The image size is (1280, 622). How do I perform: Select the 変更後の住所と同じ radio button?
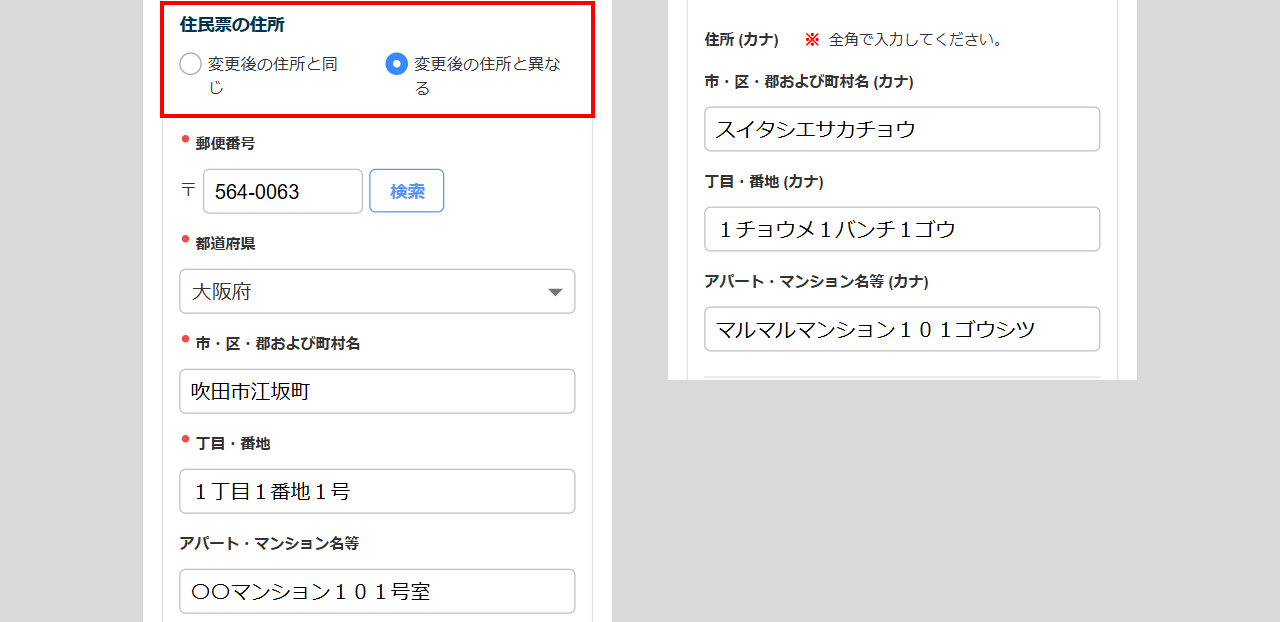(191, 65)
